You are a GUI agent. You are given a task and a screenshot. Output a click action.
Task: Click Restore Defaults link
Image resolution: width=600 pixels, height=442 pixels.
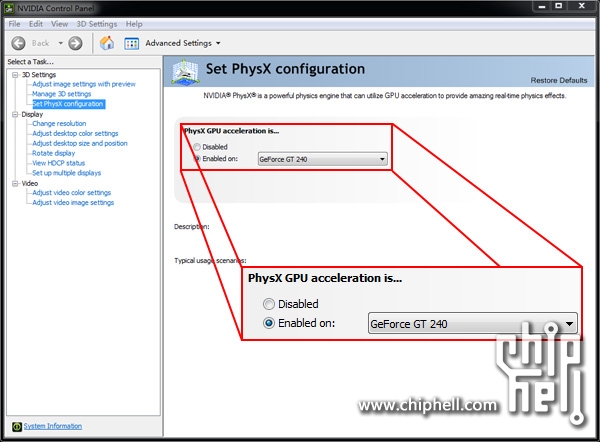pyautogui.click(x=559, y=80)
